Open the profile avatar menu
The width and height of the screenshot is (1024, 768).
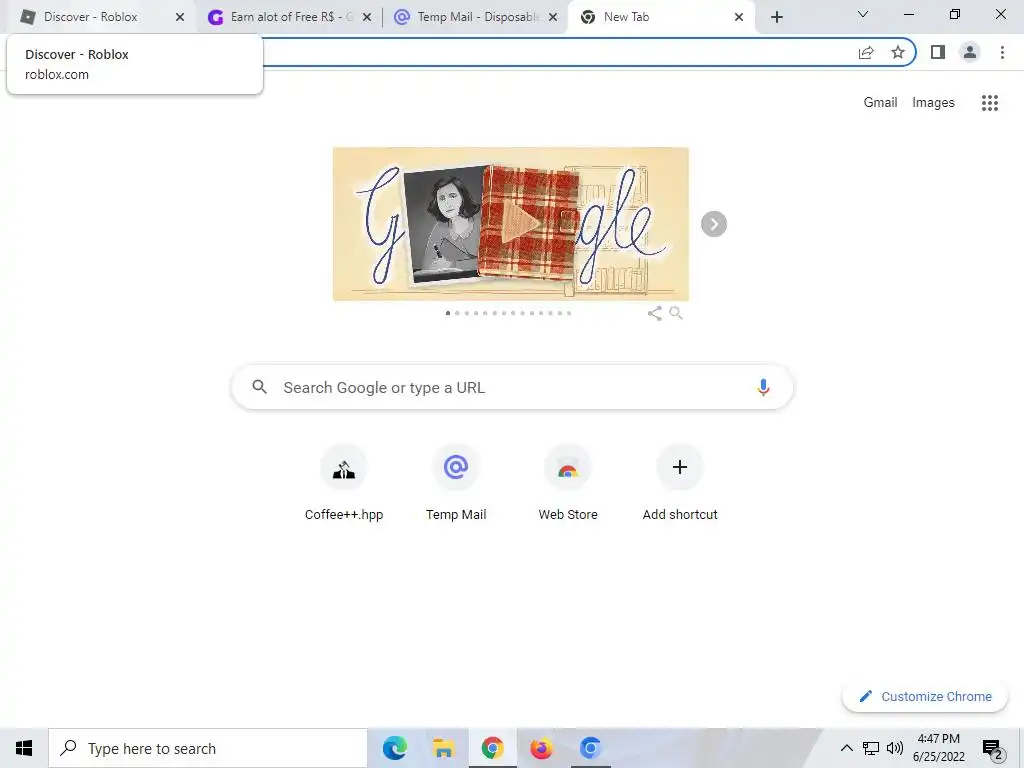(970, 52)
